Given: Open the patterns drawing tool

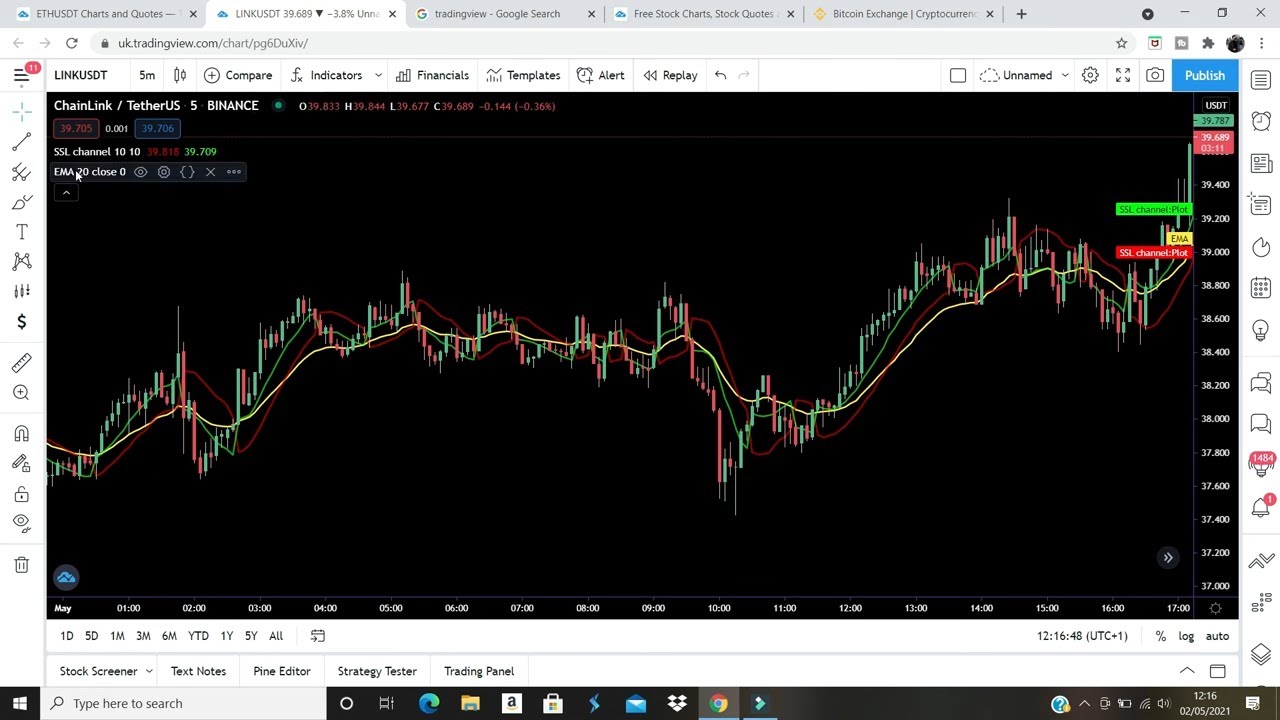Looking at the screenshot, I should coord(21,261).
